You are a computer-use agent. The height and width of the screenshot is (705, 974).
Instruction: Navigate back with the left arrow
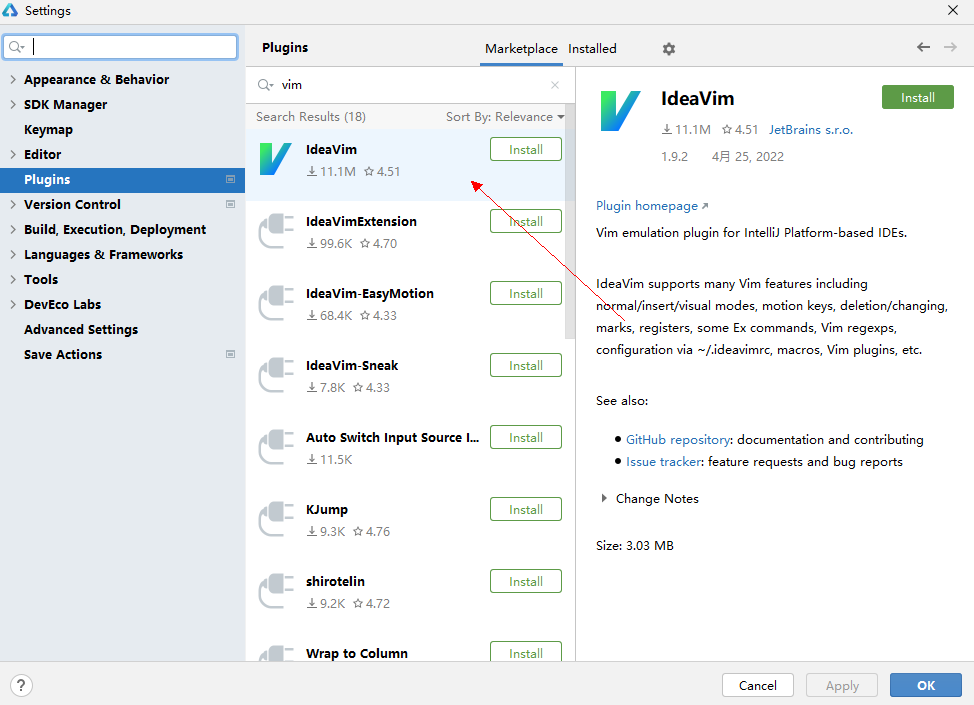point(923,47)
